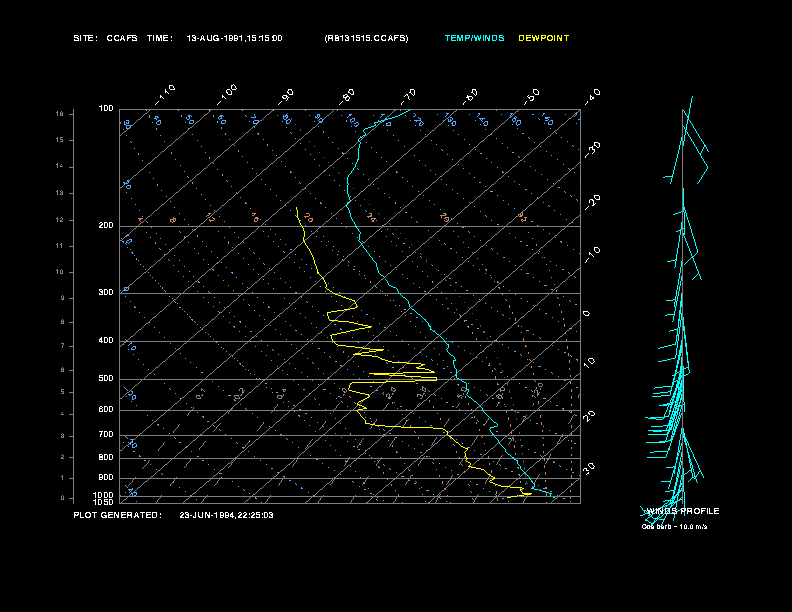This screenshot has width=792, height=612.
Task: Click pressure axis label '300'
Action: coord(106,292)
